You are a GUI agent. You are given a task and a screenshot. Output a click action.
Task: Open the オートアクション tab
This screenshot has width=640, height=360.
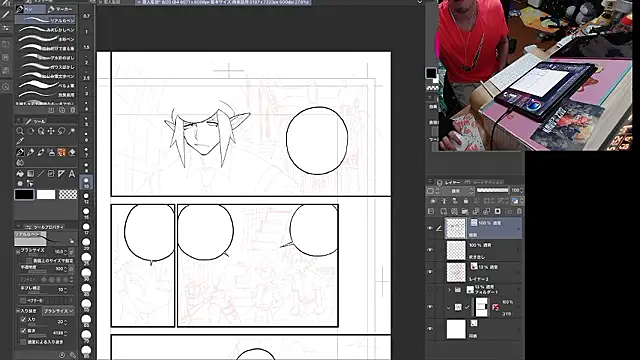484,182
